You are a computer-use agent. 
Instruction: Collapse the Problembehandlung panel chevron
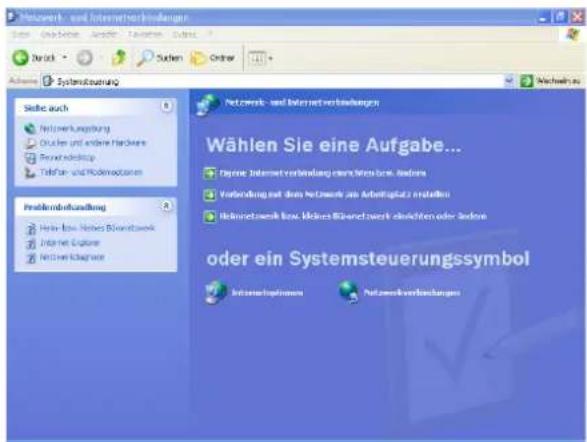[x=167, y=205]
